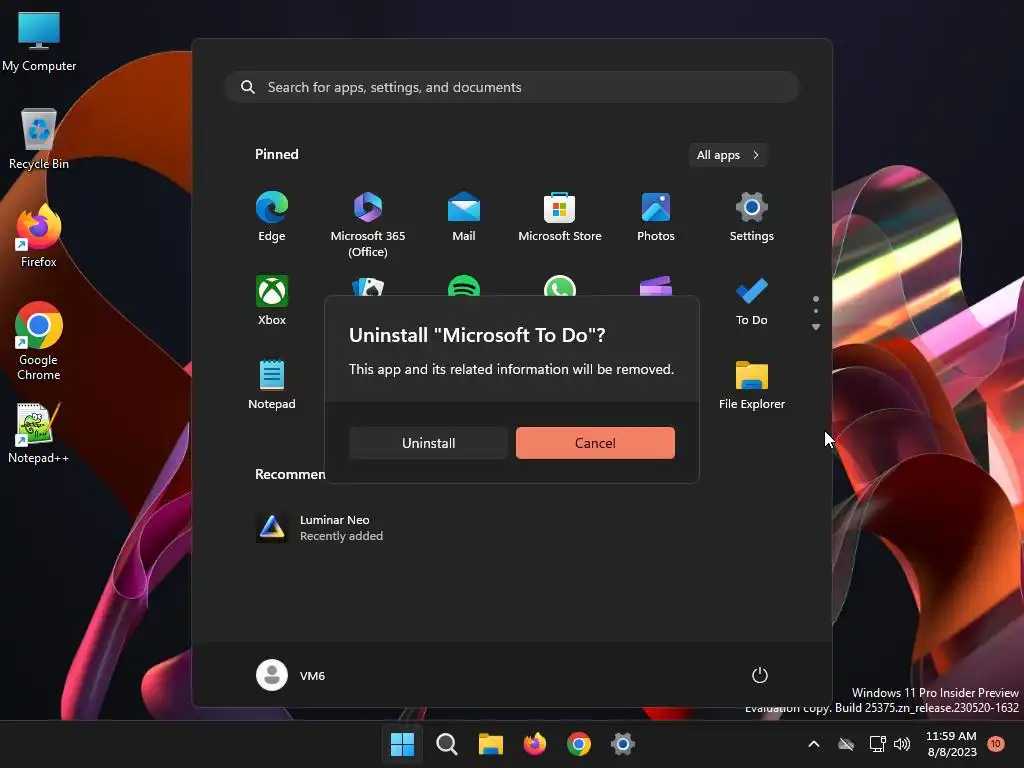Open Chrome from the taskbar
The height and width of the screenshot is (768, 1024).
pos(579,744)
